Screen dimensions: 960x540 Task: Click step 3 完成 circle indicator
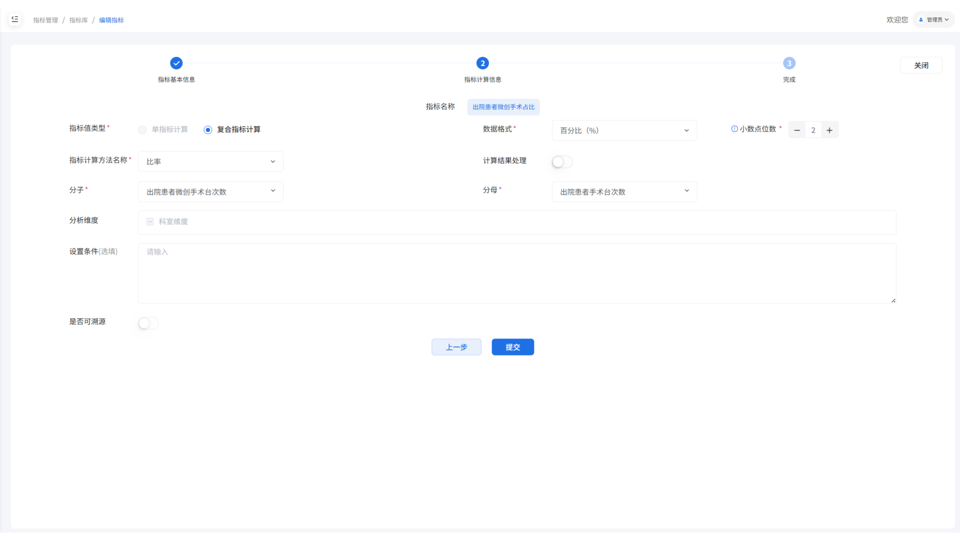789,63
